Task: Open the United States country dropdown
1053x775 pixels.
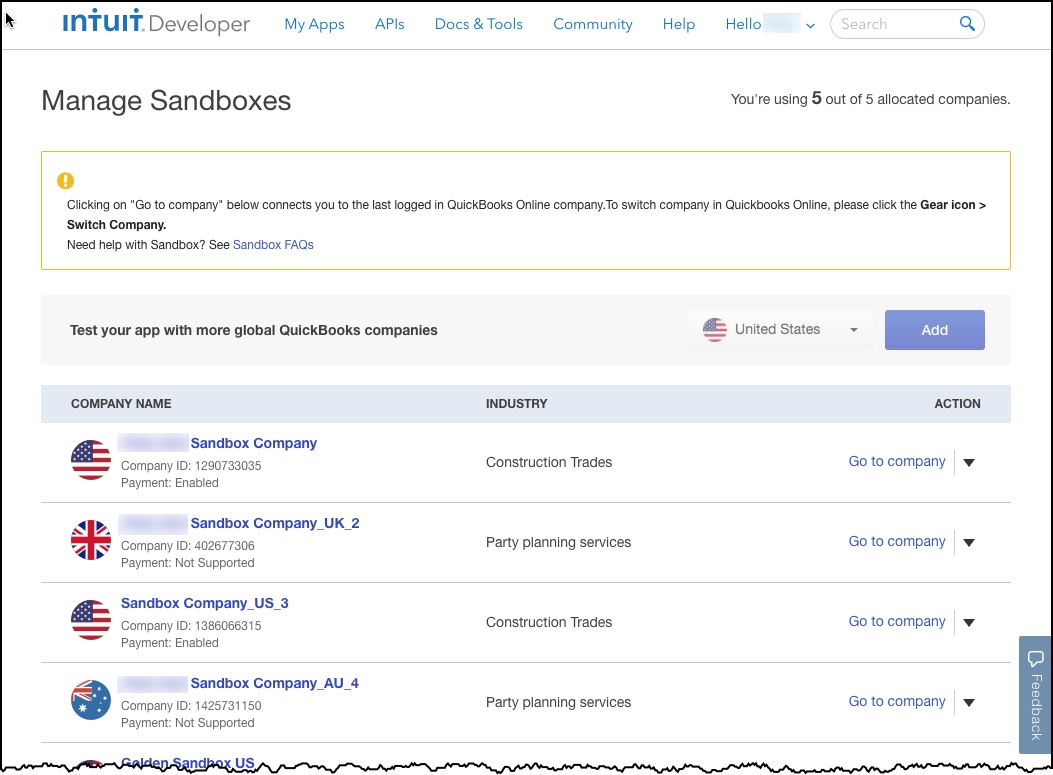Action: 853,329
